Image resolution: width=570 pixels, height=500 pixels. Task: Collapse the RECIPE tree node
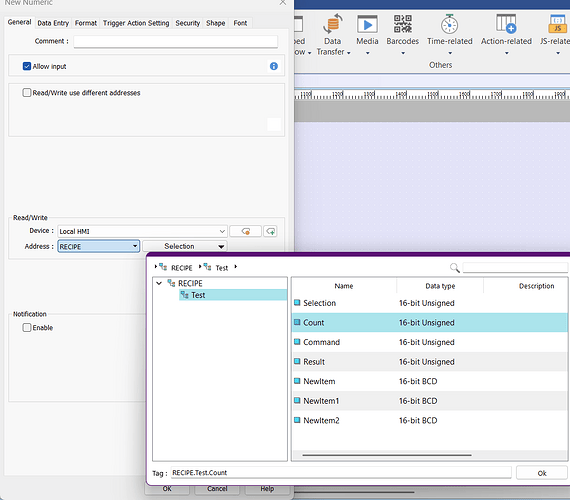coord(159,283)
